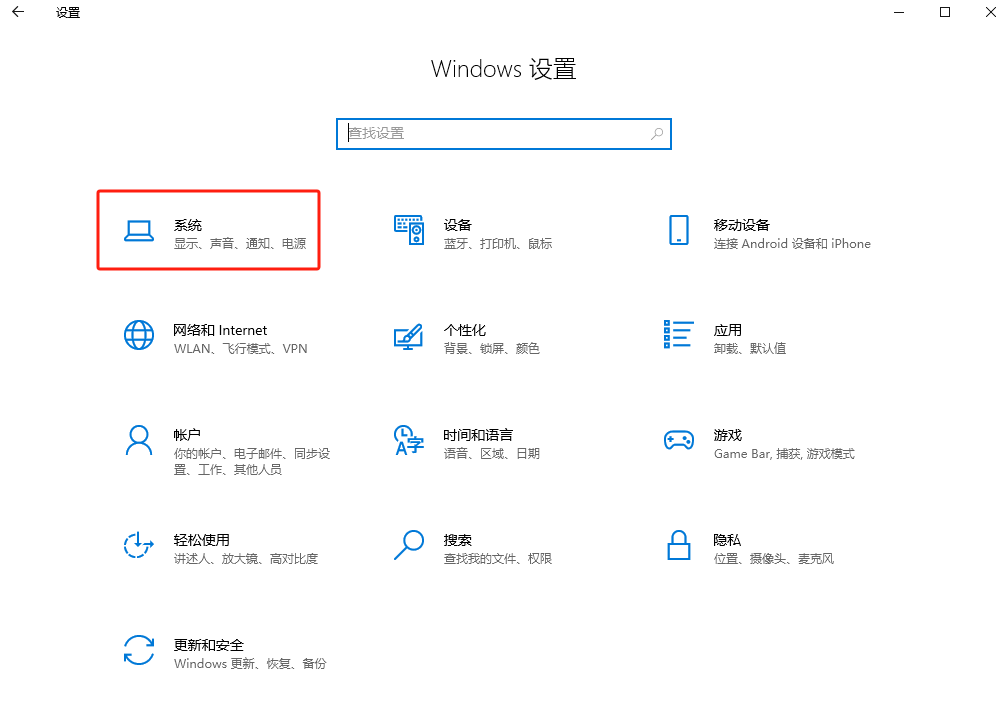Screen dimensions: 1004x707
Task: Open 轻松使用 settings title
Action: click(x=202, y=540)
